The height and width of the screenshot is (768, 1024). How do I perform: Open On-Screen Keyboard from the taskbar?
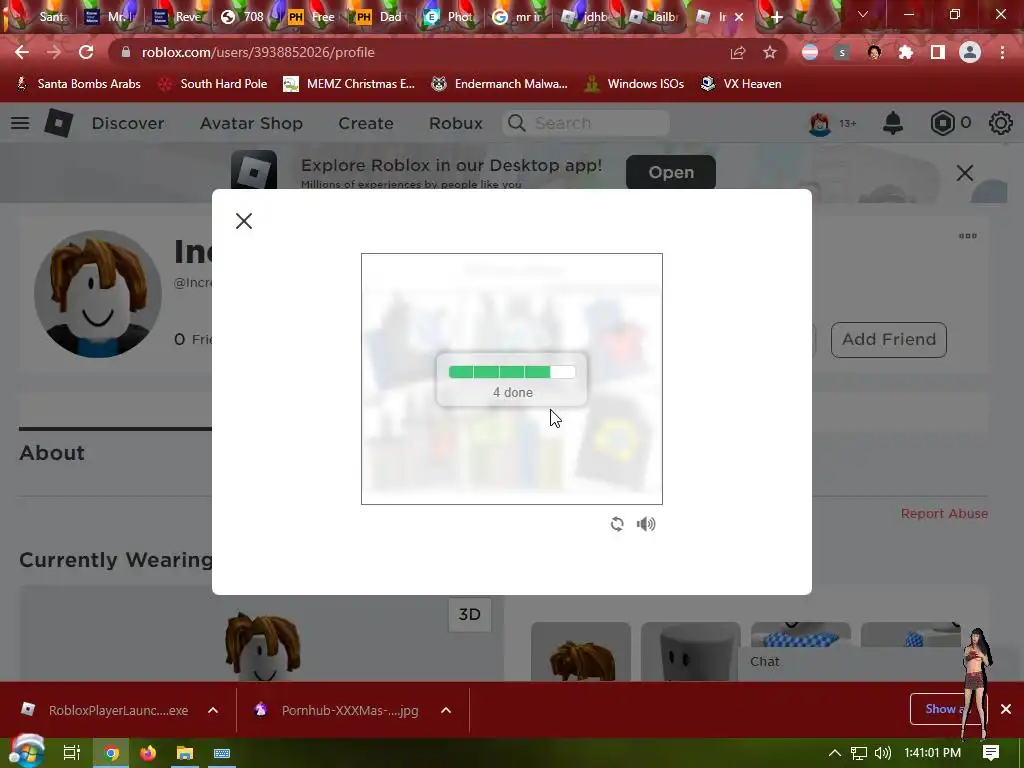[x=221, y=753]
